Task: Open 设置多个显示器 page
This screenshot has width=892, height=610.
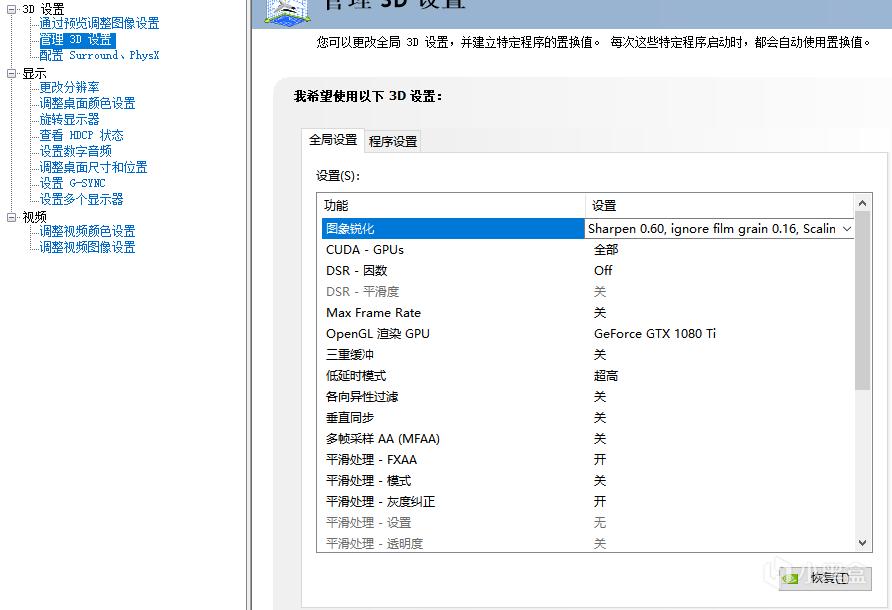Action: (x=81, y=199)
